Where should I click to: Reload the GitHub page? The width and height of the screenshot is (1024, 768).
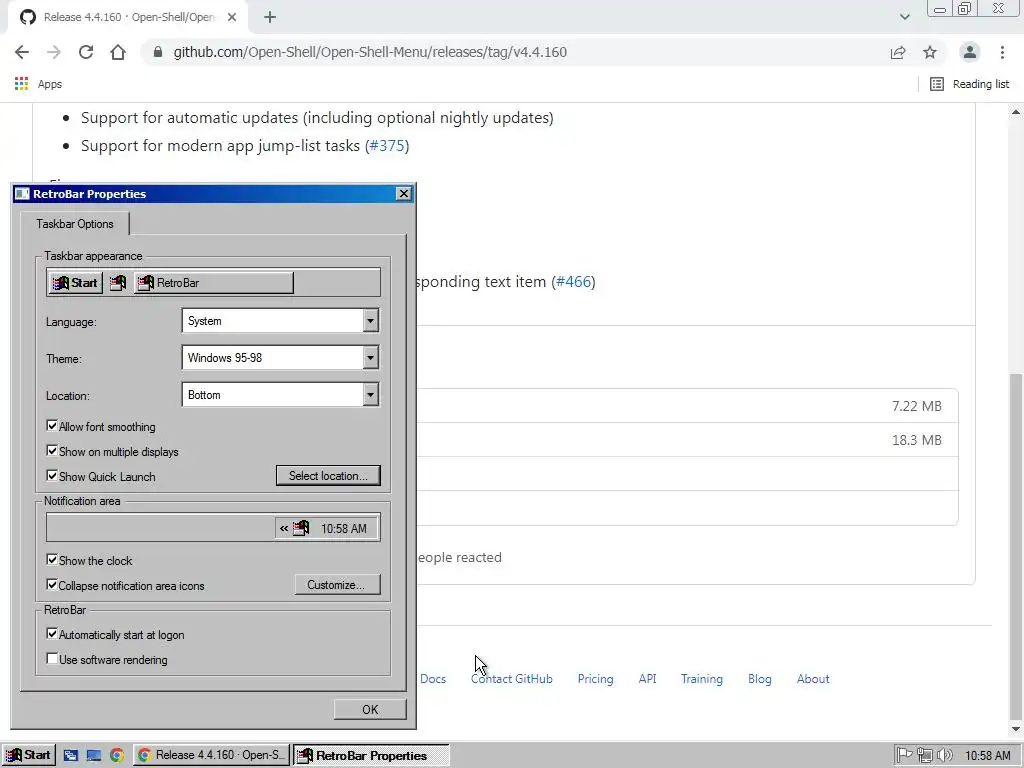point(86,52)
